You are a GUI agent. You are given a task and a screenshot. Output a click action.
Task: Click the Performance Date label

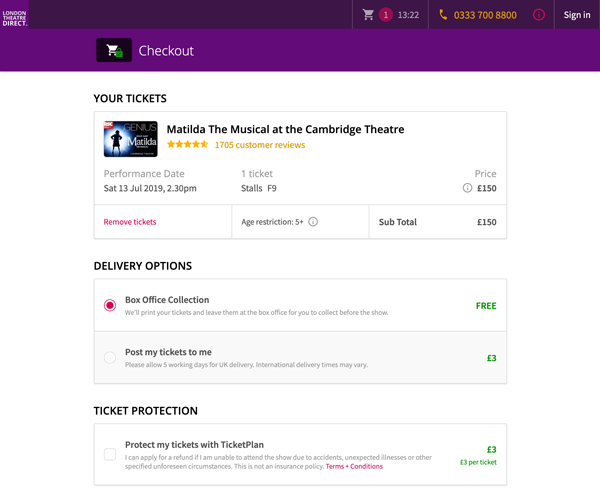(x=144, y=174)
